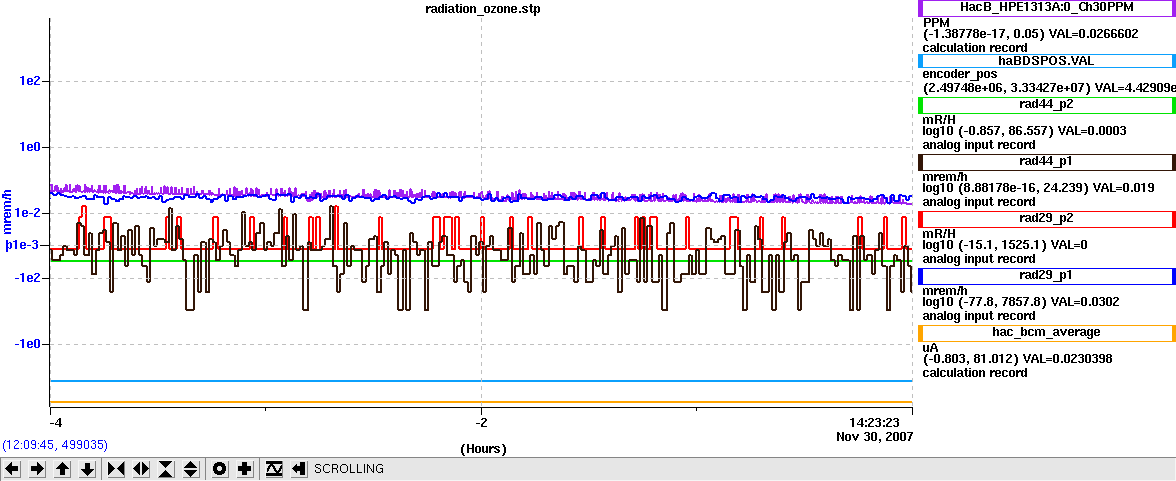Select the rad44_p2 curve label

[1046, 105]
